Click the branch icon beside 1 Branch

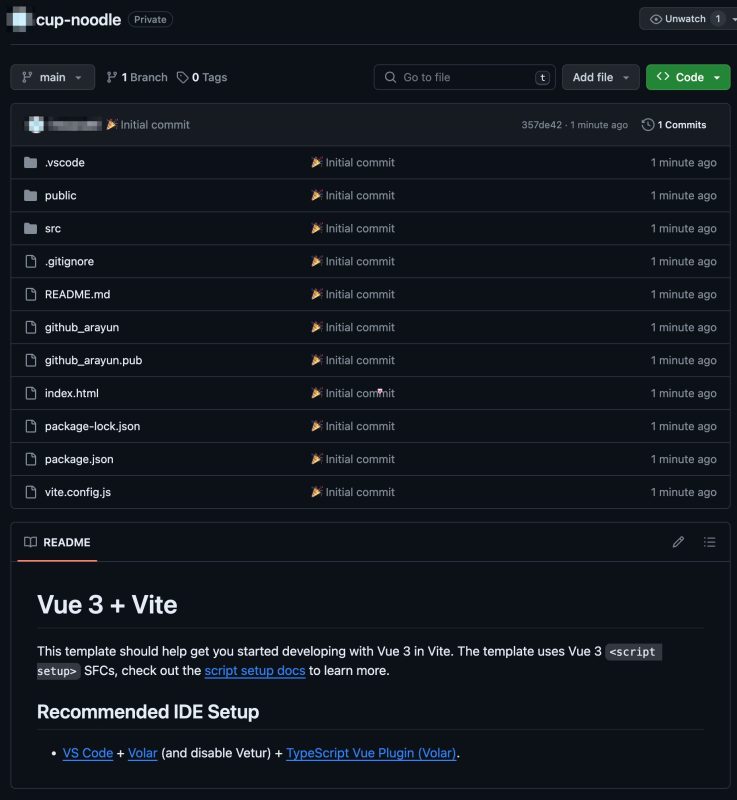(x=111, y=77)
